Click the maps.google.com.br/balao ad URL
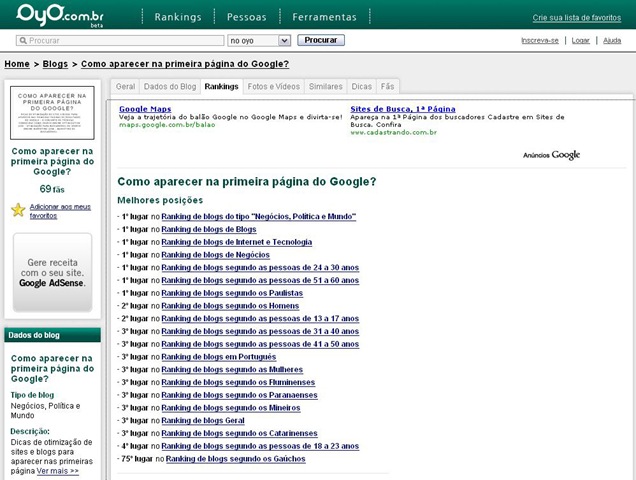 coord(167,125)
